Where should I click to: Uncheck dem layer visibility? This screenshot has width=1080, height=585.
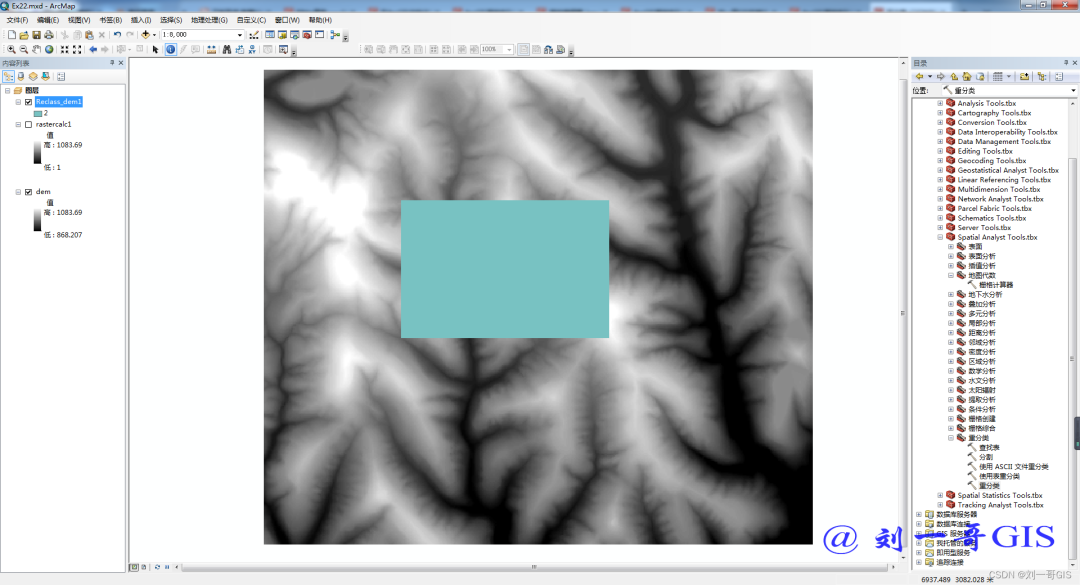point(28,192)
